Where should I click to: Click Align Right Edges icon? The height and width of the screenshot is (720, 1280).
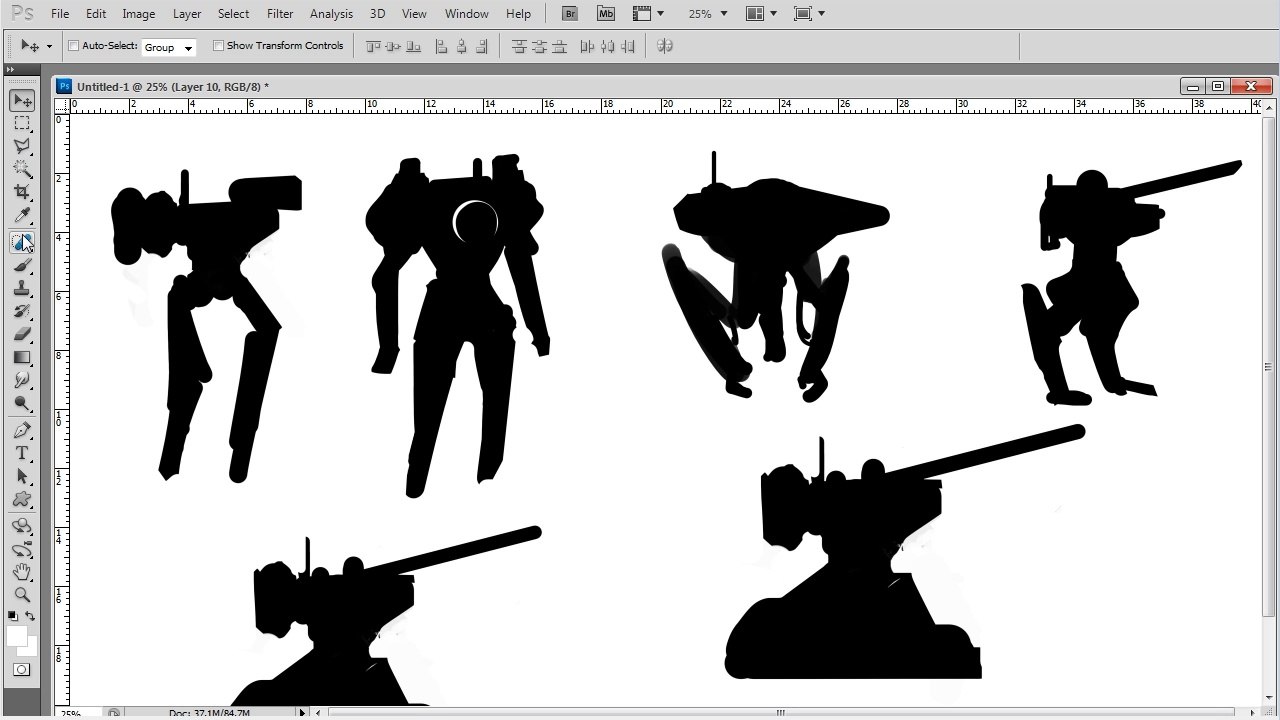pyautogui.click(x=481, y=46)
